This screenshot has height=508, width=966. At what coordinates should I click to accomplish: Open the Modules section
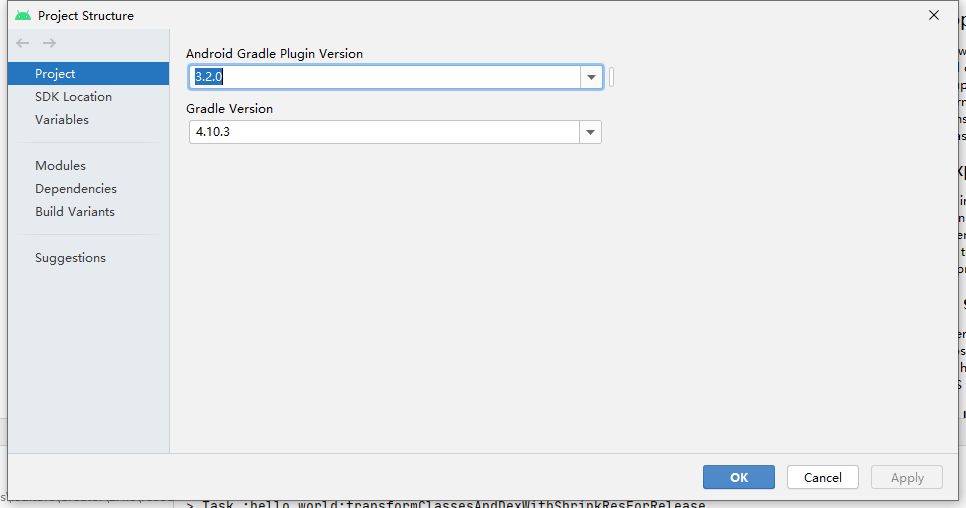tap(60, 166)
